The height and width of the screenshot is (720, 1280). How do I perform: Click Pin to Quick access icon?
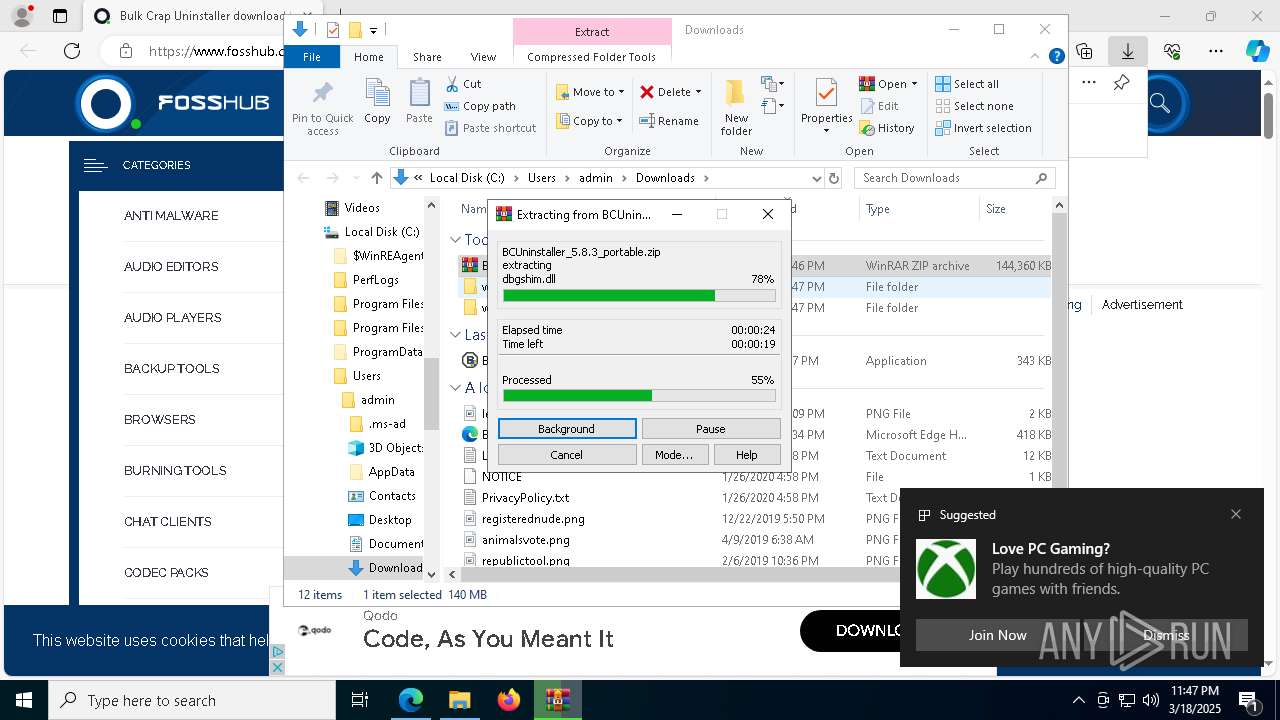coord(322,107)
